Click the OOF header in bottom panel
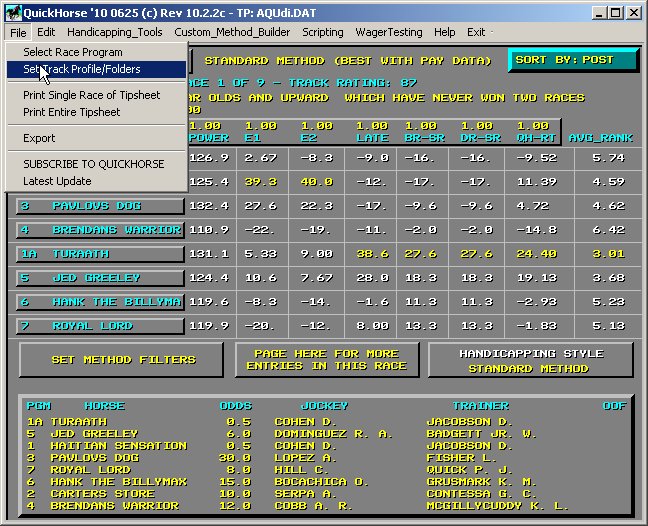This screenshot has height=526, width=648. (615, 406)
